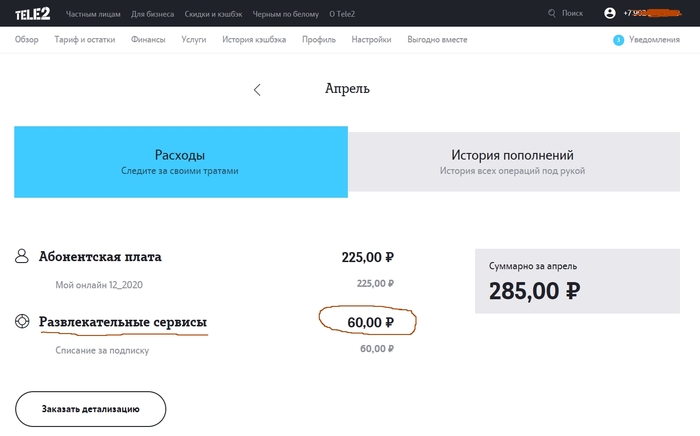Click the search magnifier icon
This screenshot has width=700, height=436.
[x=552, y=13]
